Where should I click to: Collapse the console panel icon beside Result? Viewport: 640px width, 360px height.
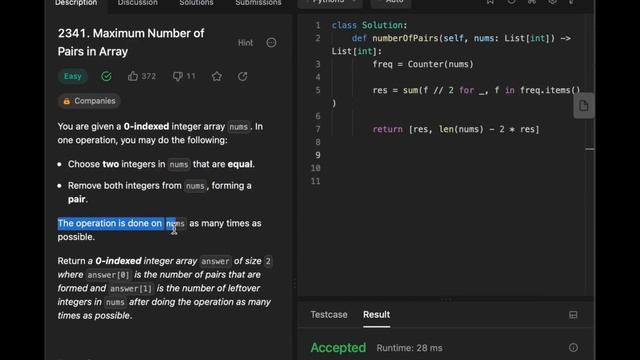[x=573, y=315]
